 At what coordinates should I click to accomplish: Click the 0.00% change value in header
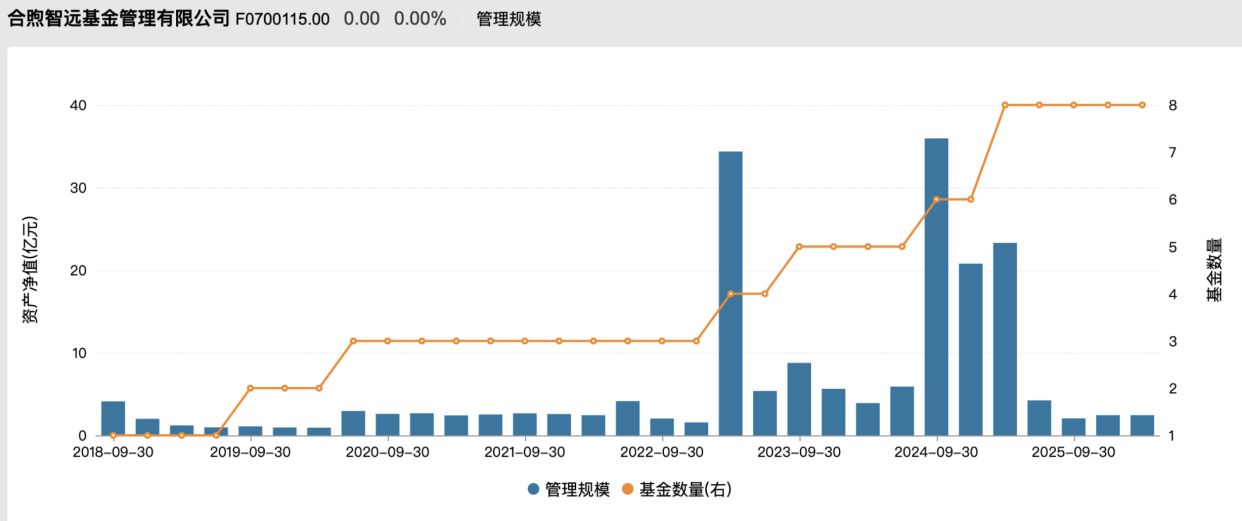pyautogui.click(x=420, y=19)
